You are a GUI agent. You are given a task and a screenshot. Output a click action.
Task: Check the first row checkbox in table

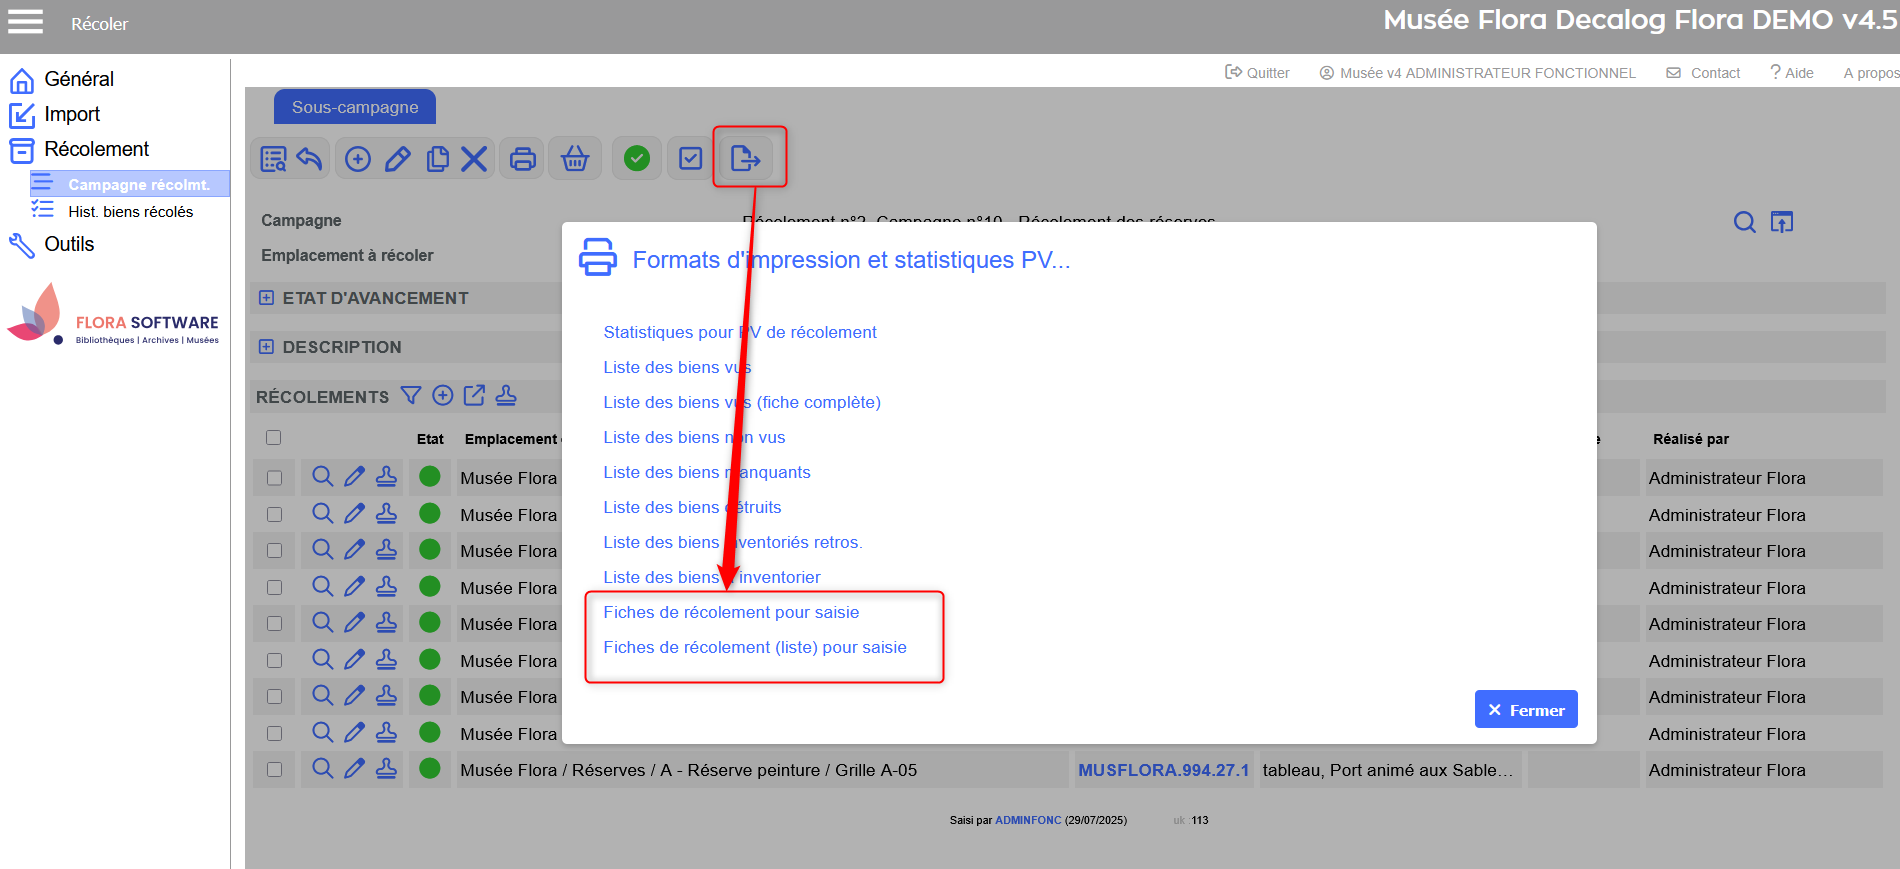click(275, 478)
